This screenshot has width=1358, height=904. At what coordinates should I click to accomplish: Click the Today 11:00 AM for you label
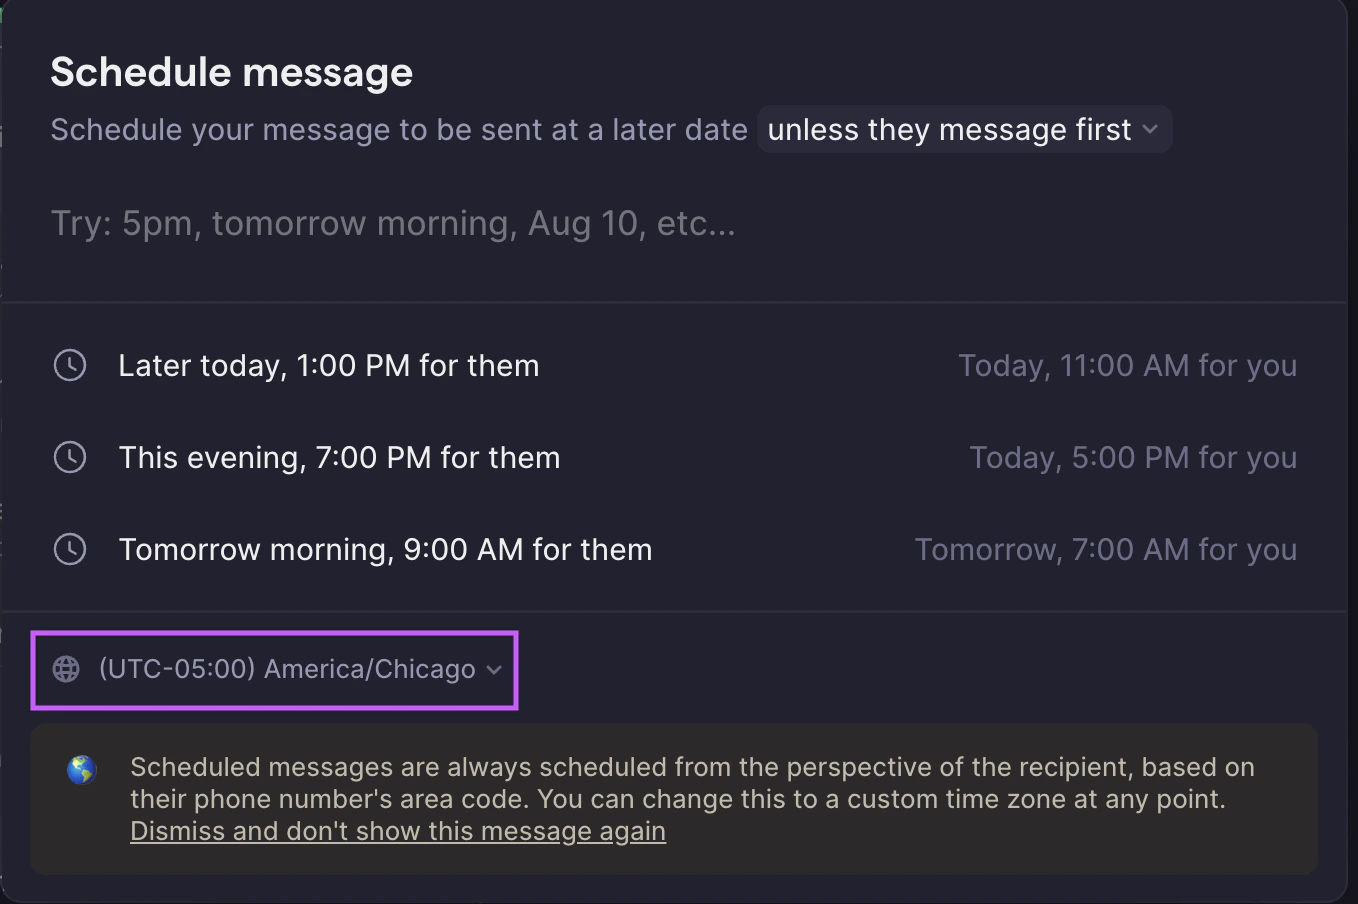(1128, 365)
